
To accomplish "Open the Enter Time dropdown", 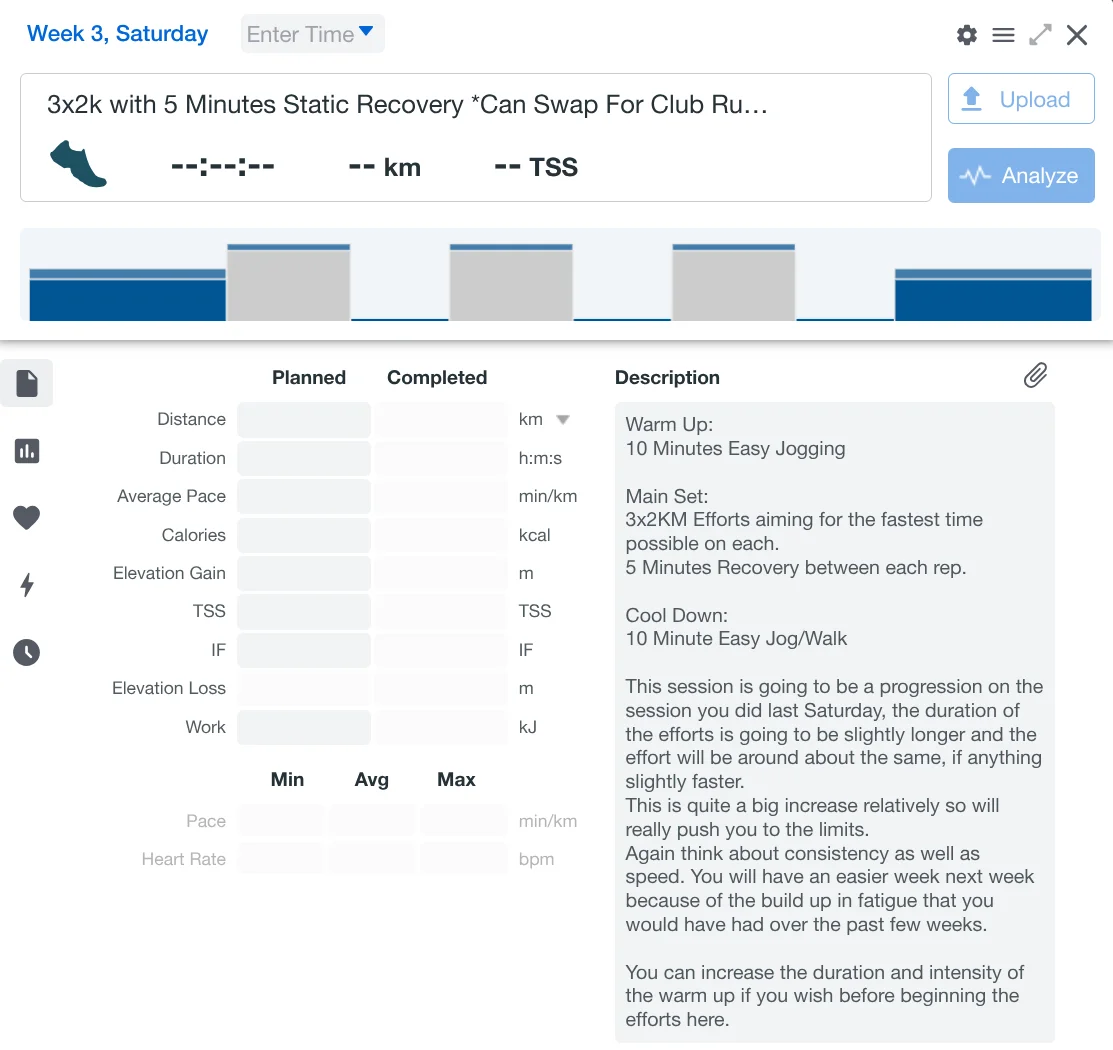I will tap(312, 34).
